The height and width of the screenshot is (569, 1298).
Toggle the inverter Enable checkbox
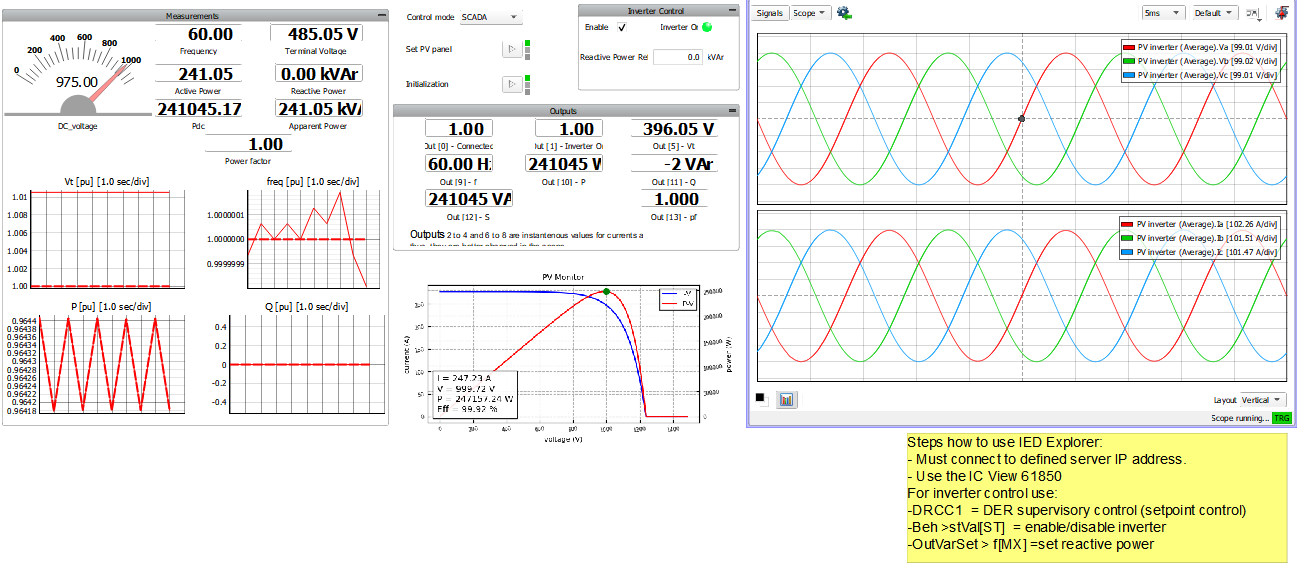click(x=622, y=27)
